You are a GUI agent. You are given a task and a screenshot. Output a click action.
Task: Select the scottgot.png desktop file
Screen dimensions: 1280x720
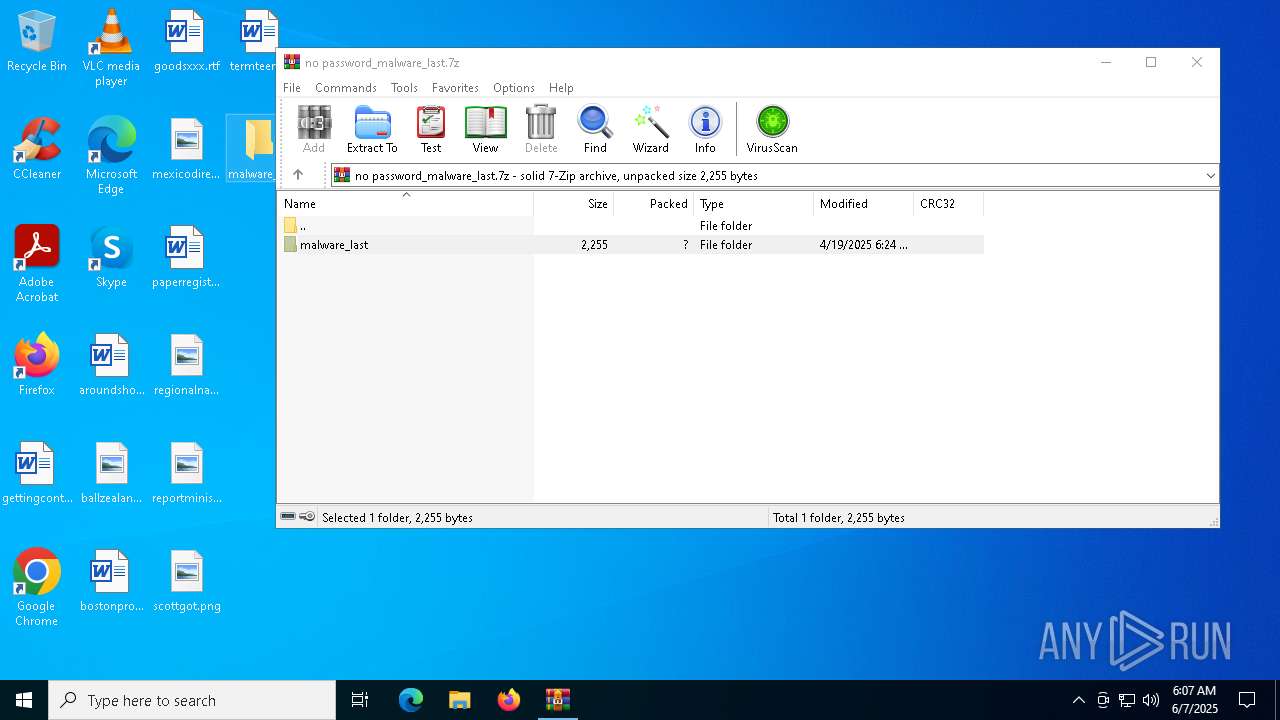[186, 581]
